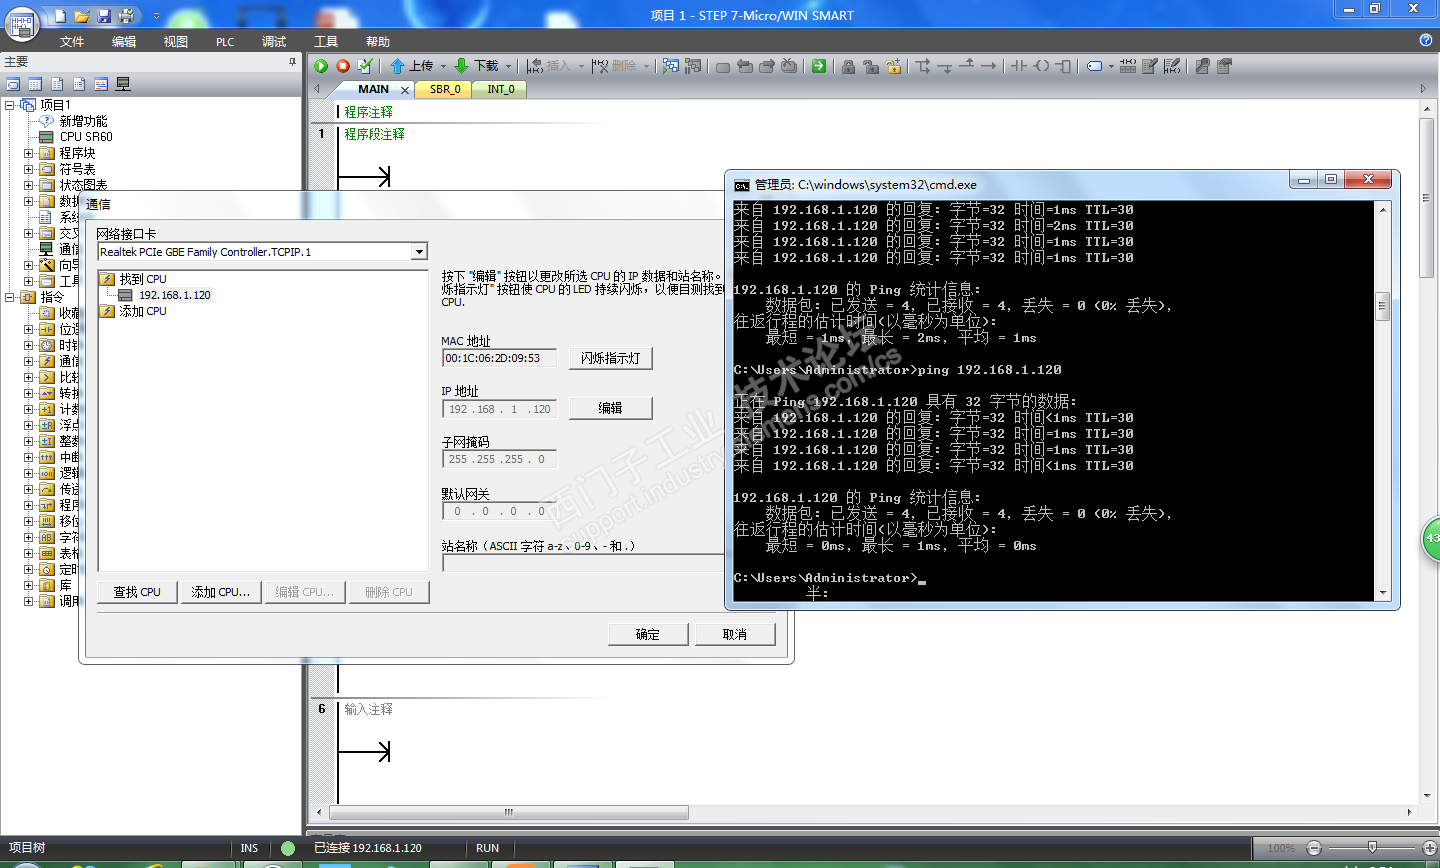Select 192.168.1.120 under 找到 CPU

(x=175, y=295)
